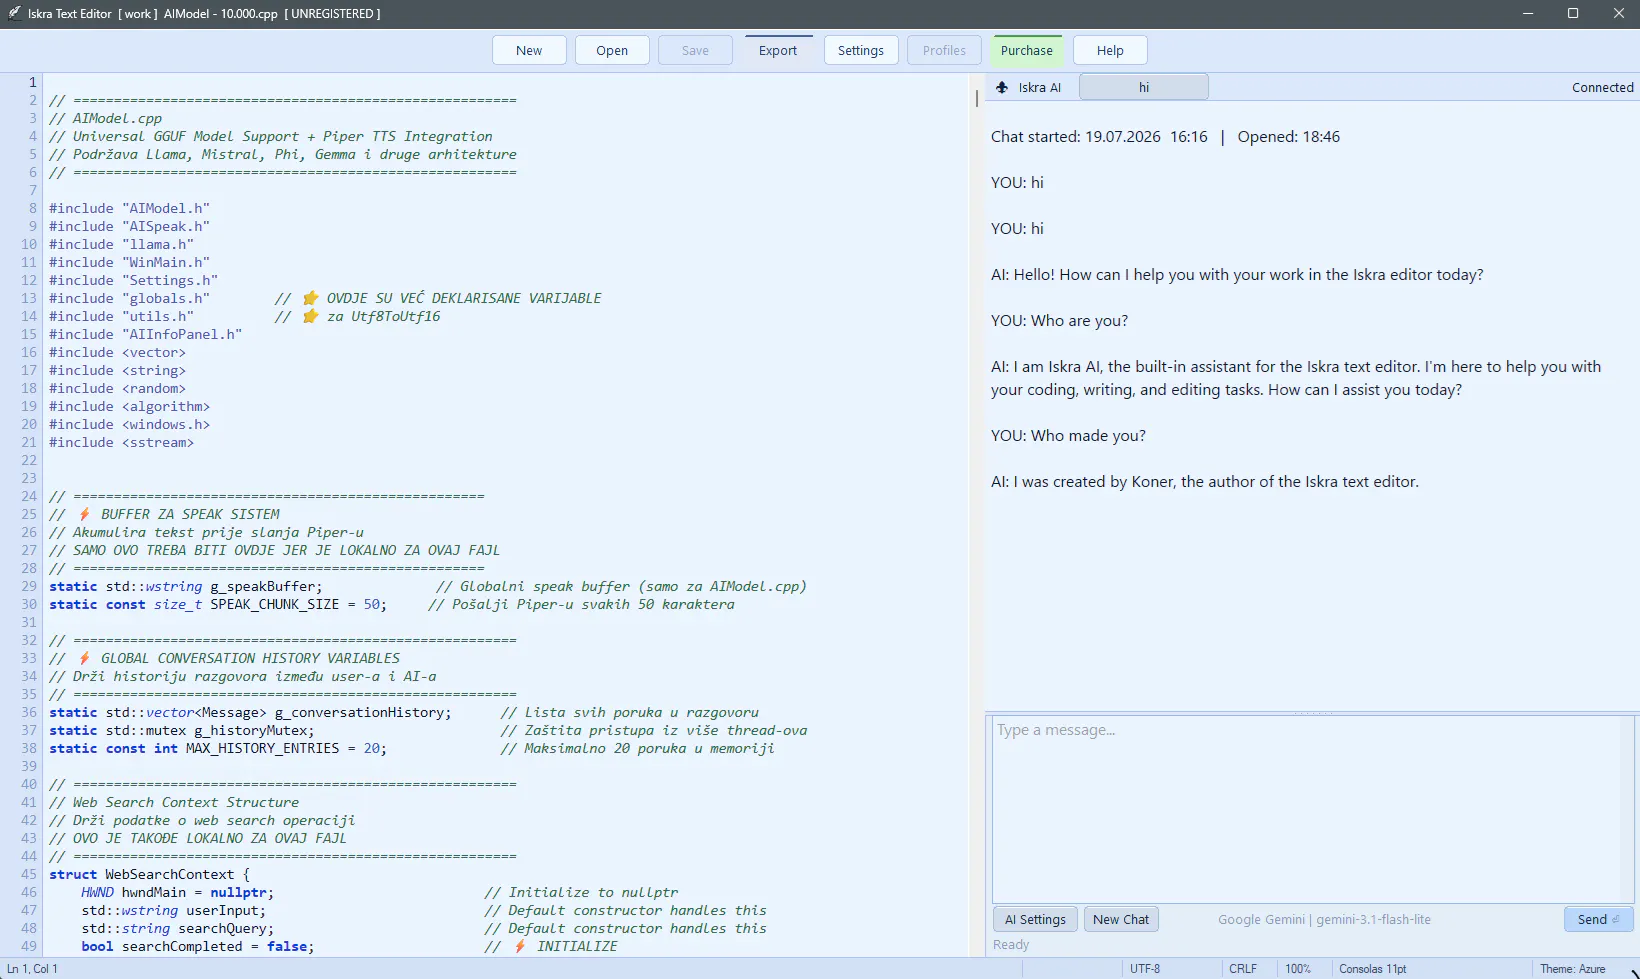
Task: Click the Google Gemini model label
Action: pos(1324,919)
